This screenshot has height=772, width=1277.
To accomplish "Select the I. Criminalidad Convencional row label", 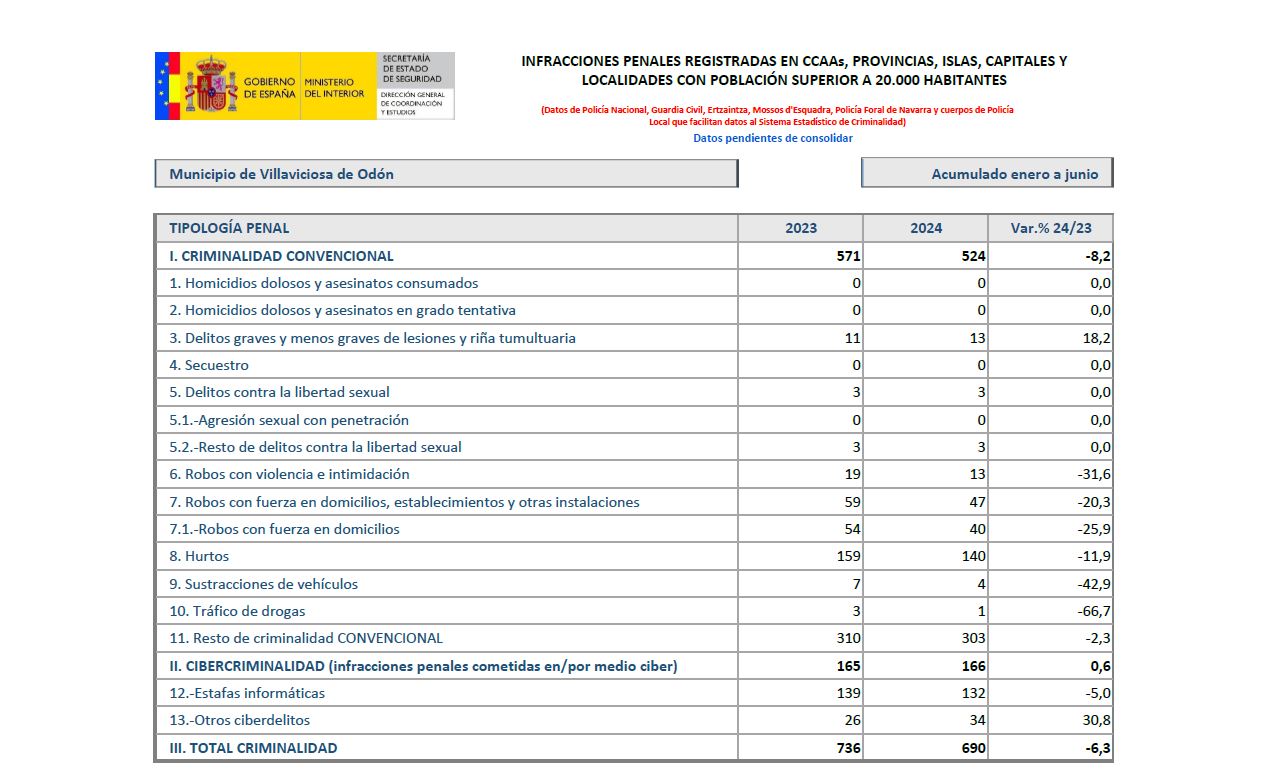I will click(x=281, y=256).
